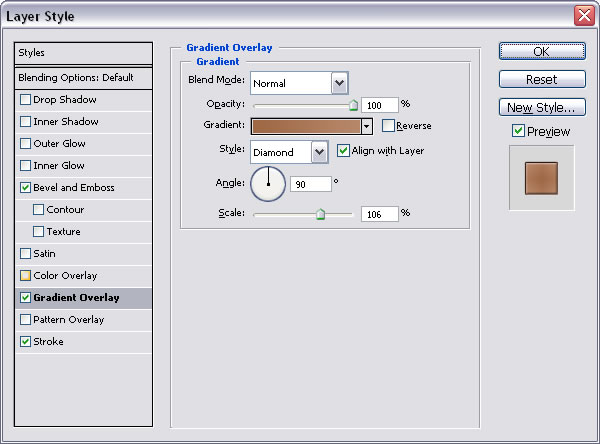
Task: Disable the Preview checkbox
Action: click(518, 131)
